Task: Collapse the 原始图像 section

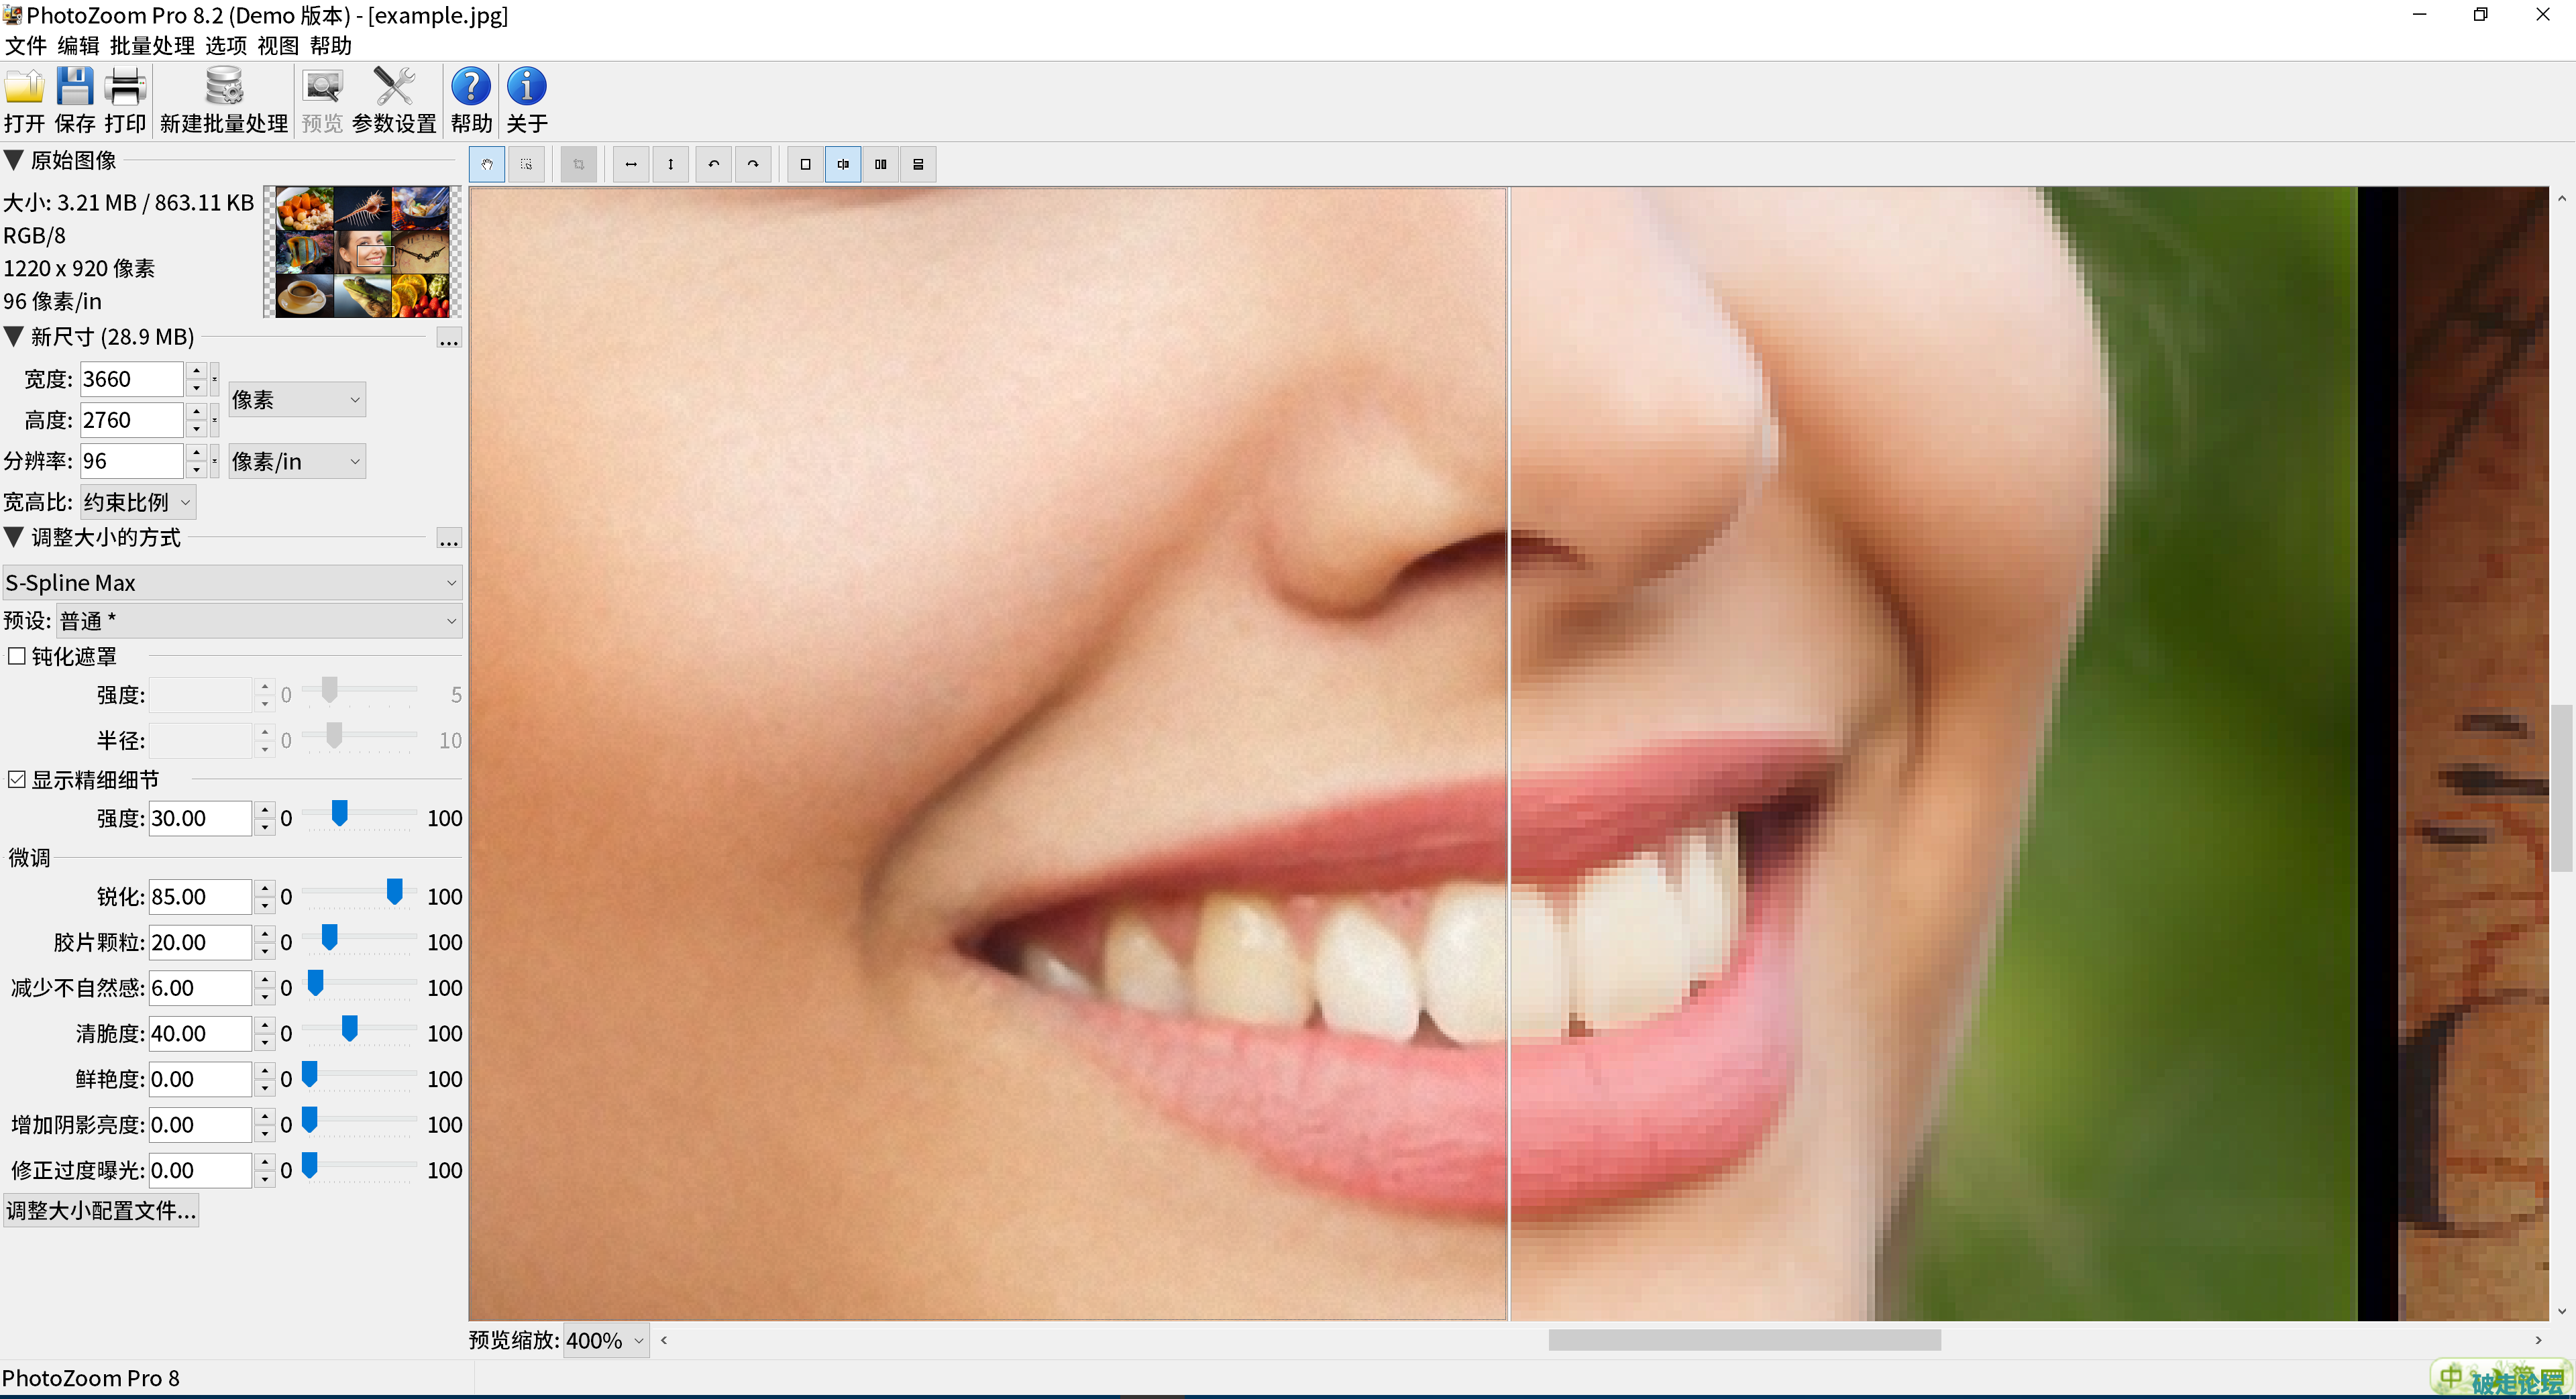Action: tap(14, 160)
